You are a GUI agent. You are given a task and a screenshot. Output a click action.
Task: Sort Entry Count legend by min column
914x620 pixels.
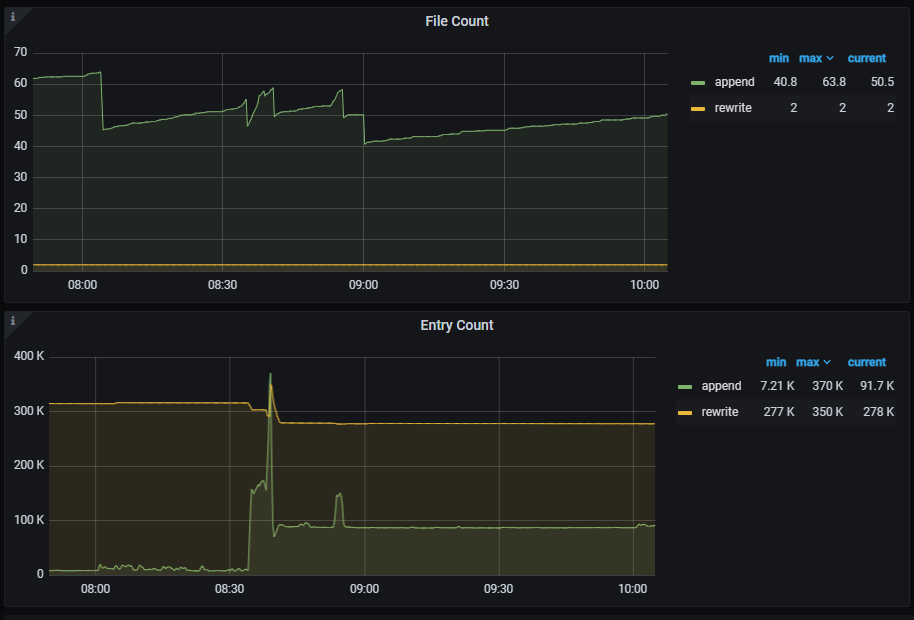(x=776, y=362)
